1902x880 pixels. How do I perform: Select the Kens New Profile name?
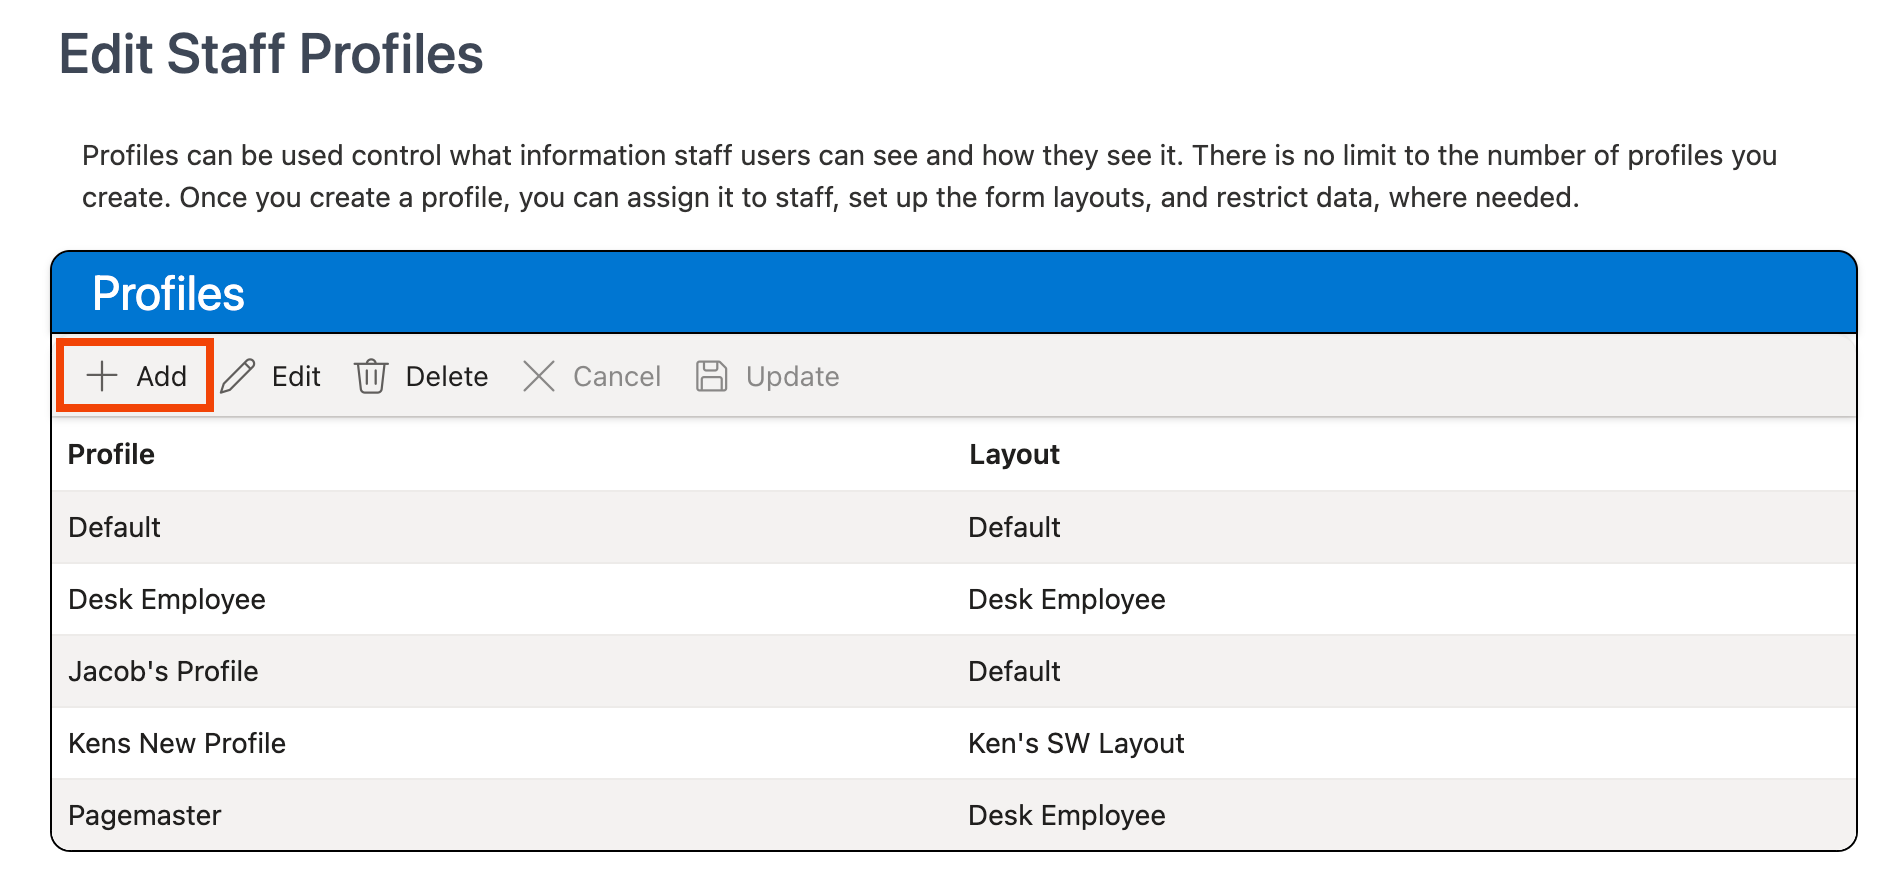(x=177, y=743)
